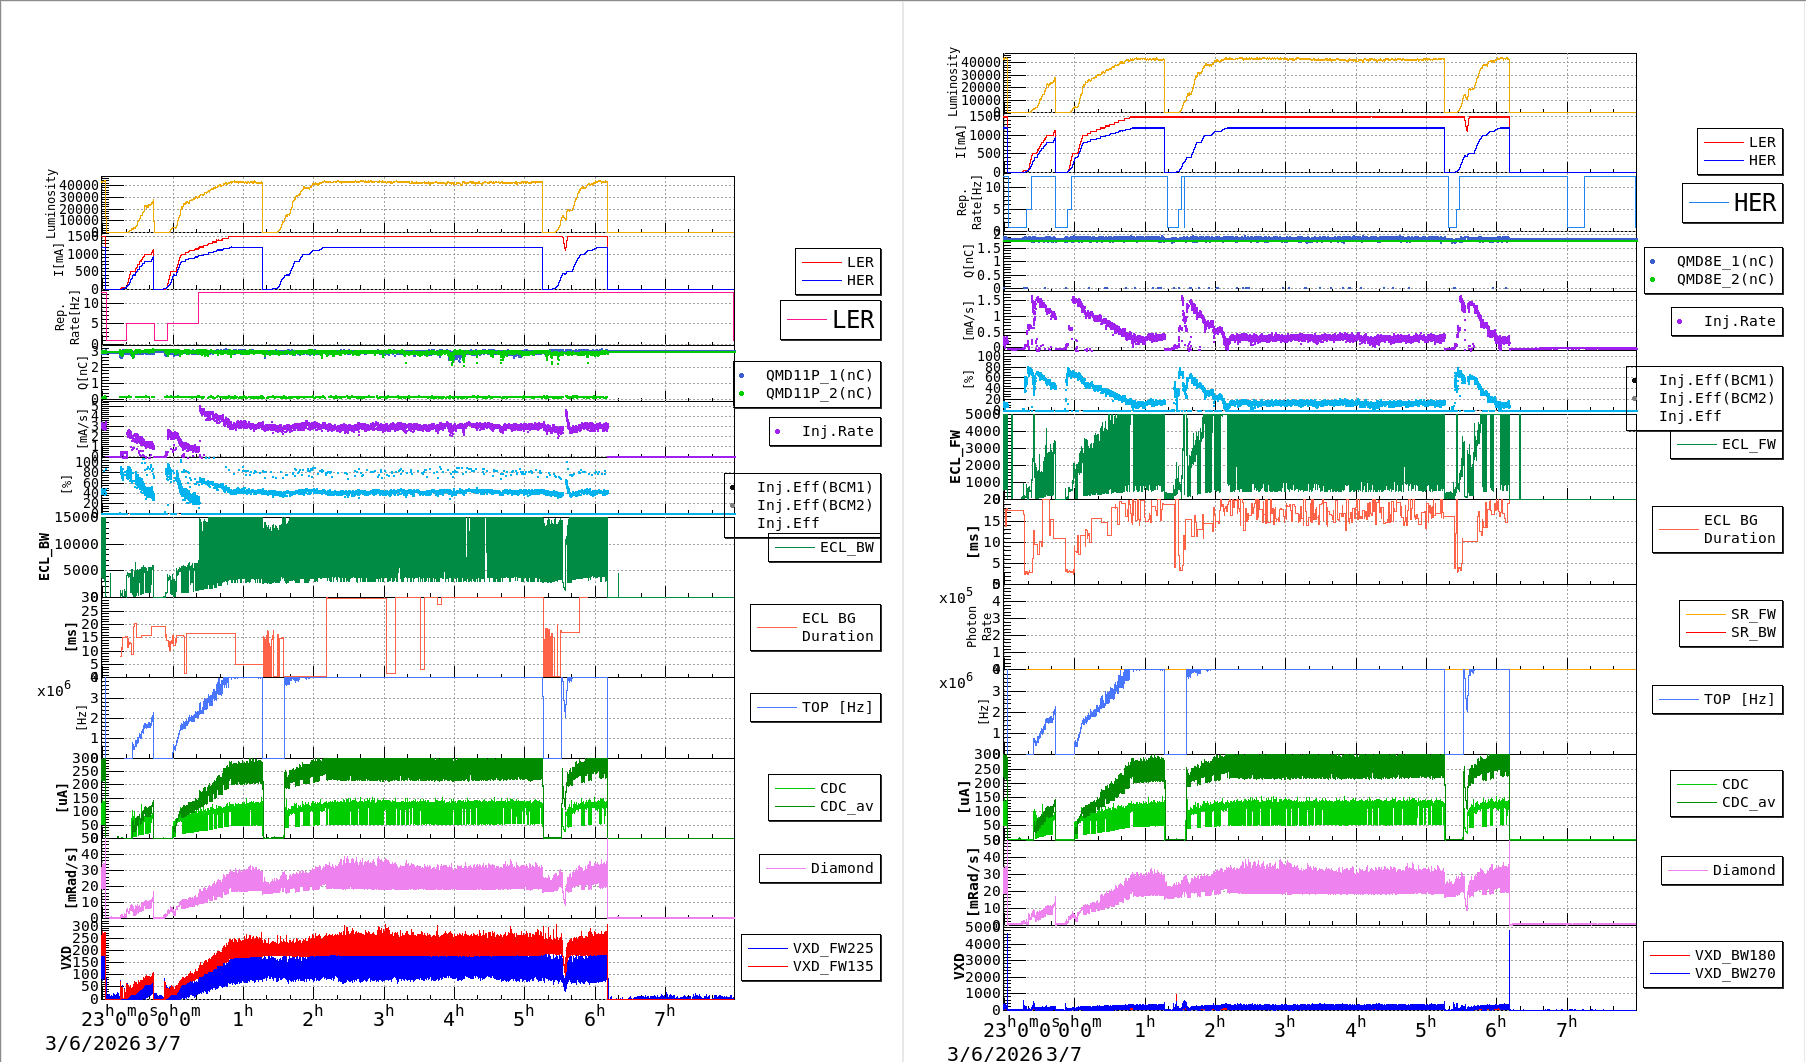Select the QMD11P_1(nC) blue legend marker
This screenshot has width=1806, height=1062.
pyautogui.click(x=742, y=376)
